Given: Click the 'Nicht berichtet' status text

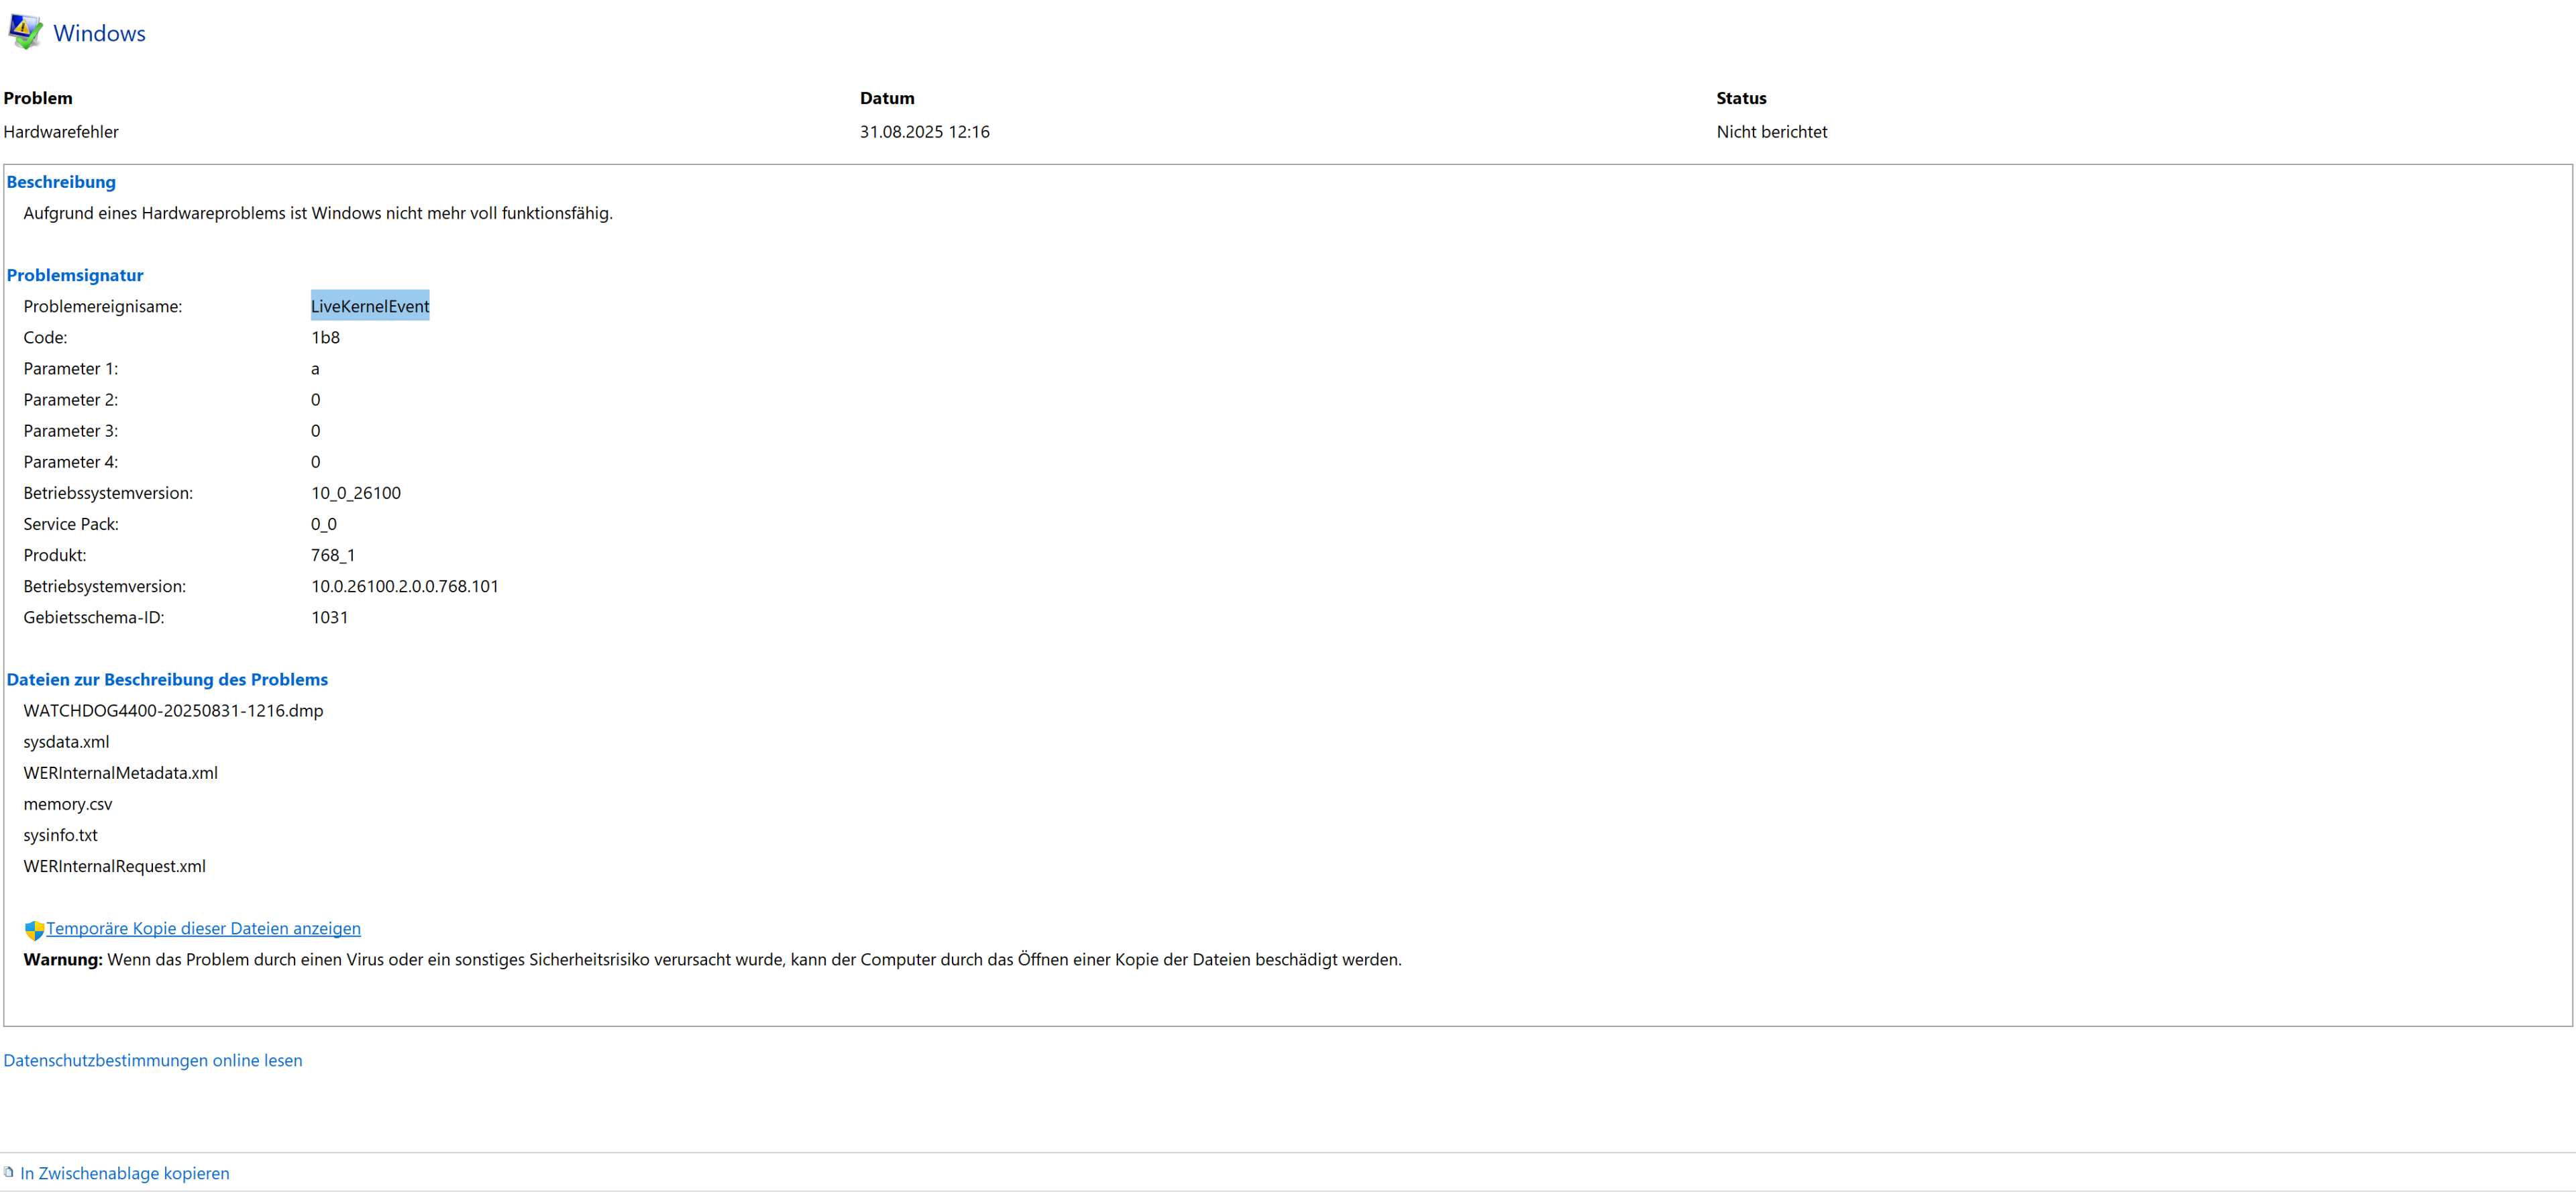Looking at the screenshot, I should [x=1771, y=131].
